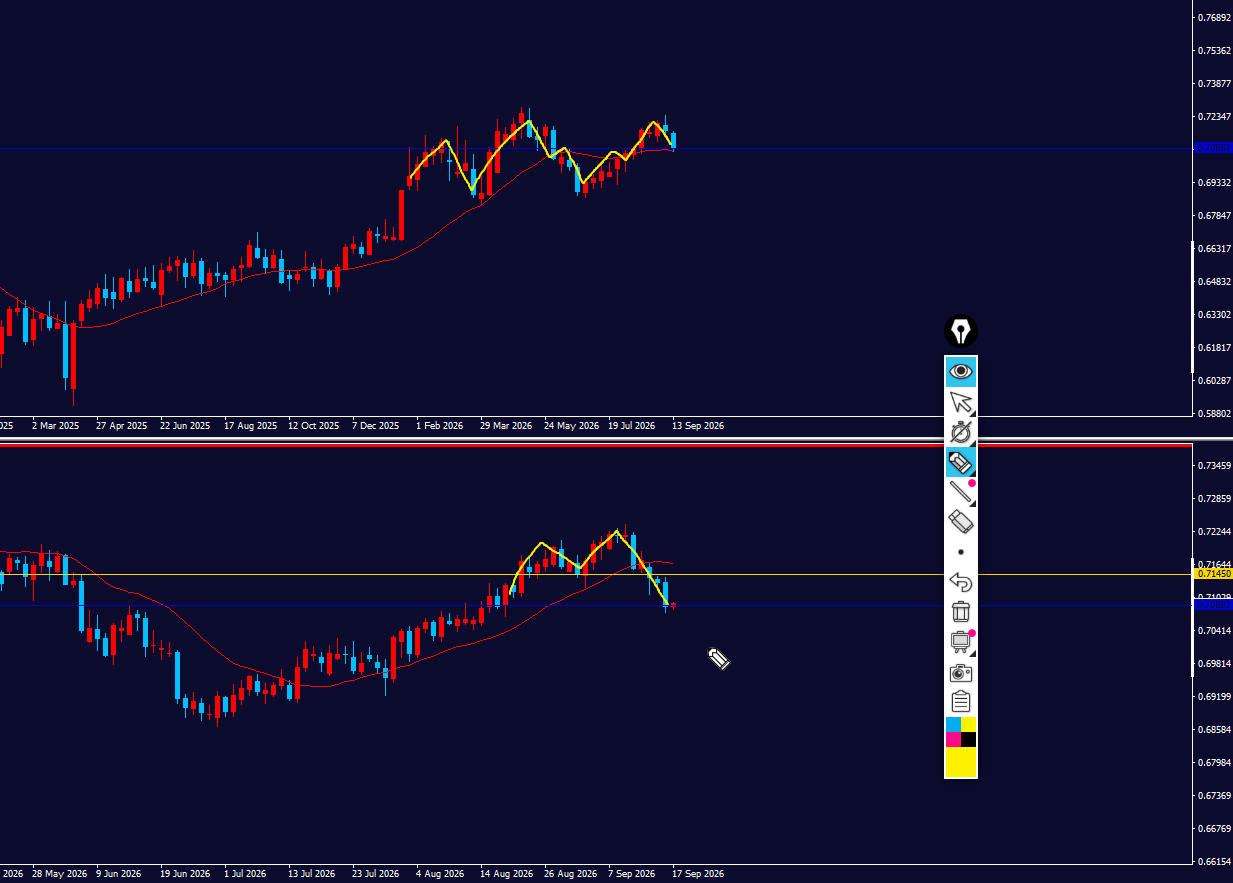The height and width of the screenshot is (883, 1233).
Task: Select the arrow cursor tool
Action: (x=960, y=402)
